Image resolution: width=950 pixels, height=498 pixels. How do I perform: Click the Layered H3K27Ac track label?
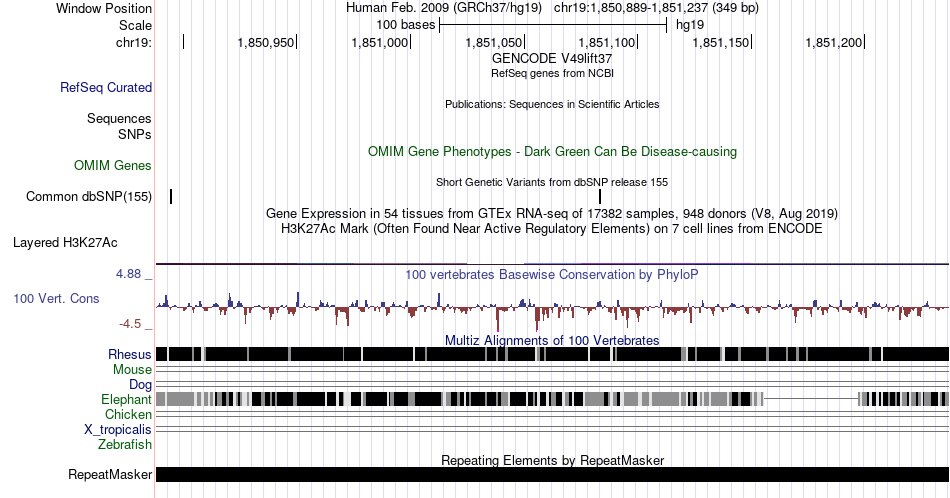click(65, 242)
